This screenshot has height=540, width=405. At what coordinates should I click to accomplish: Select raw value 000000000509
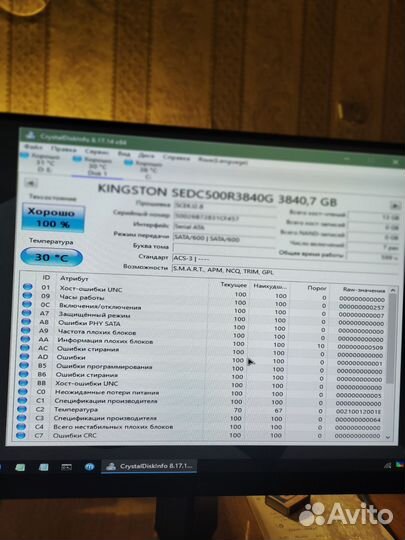pos(360,347)
